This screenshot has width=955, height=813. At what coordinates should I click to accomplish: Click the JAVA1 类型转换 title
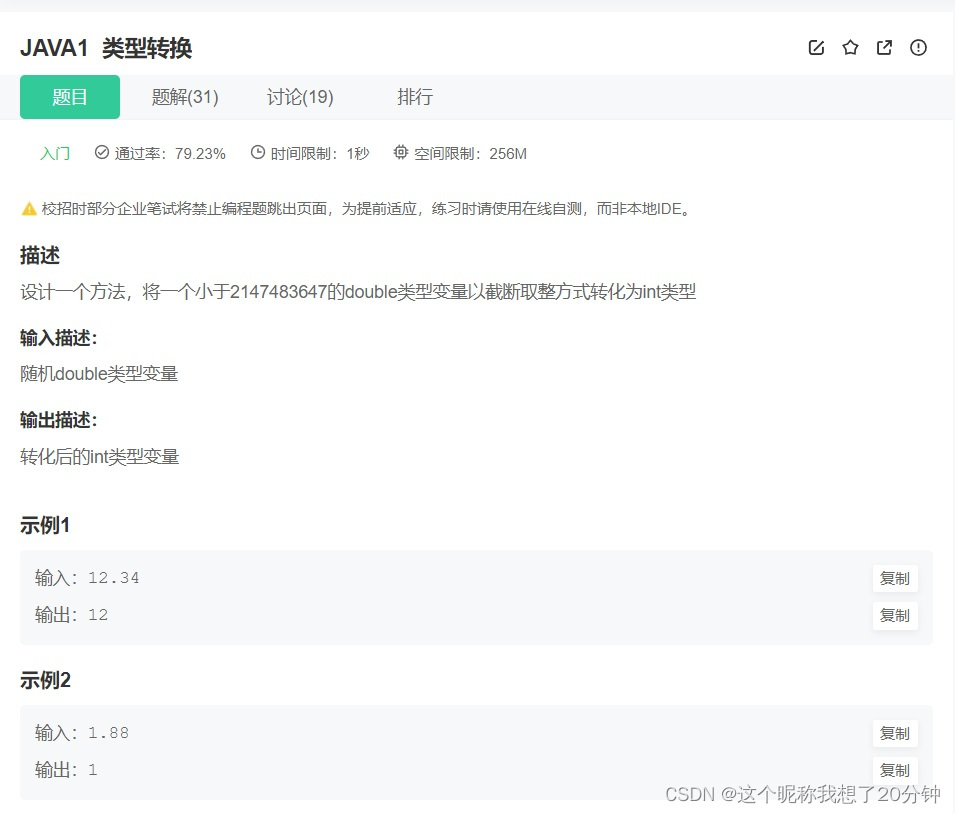point(106,48)
